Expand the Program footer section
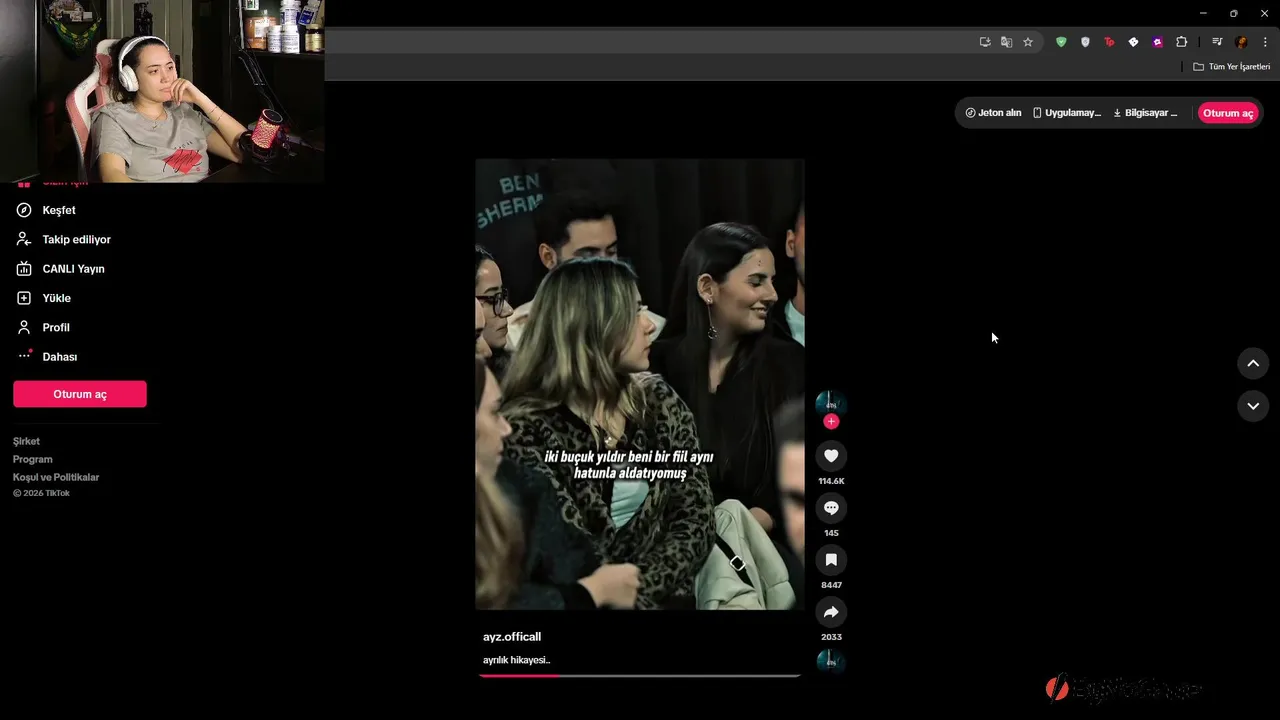 coord(33,459)
